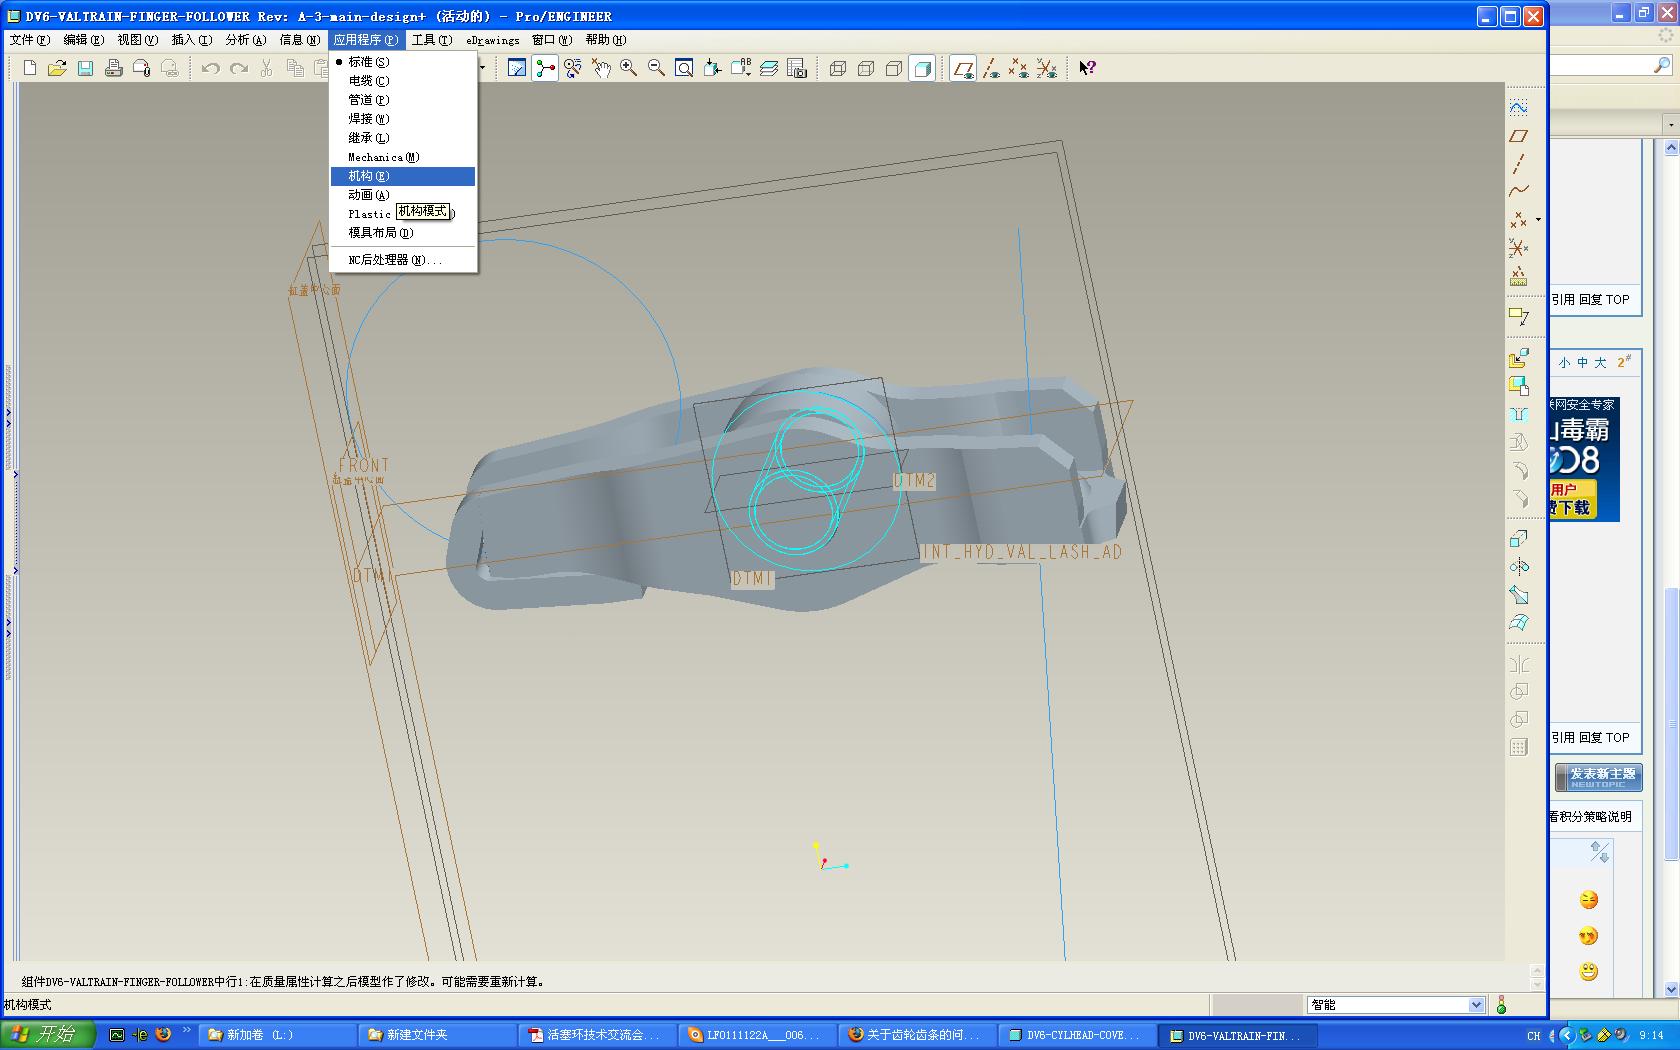Expand the datum point tool flyout arrow

(x=1538, y=220)
